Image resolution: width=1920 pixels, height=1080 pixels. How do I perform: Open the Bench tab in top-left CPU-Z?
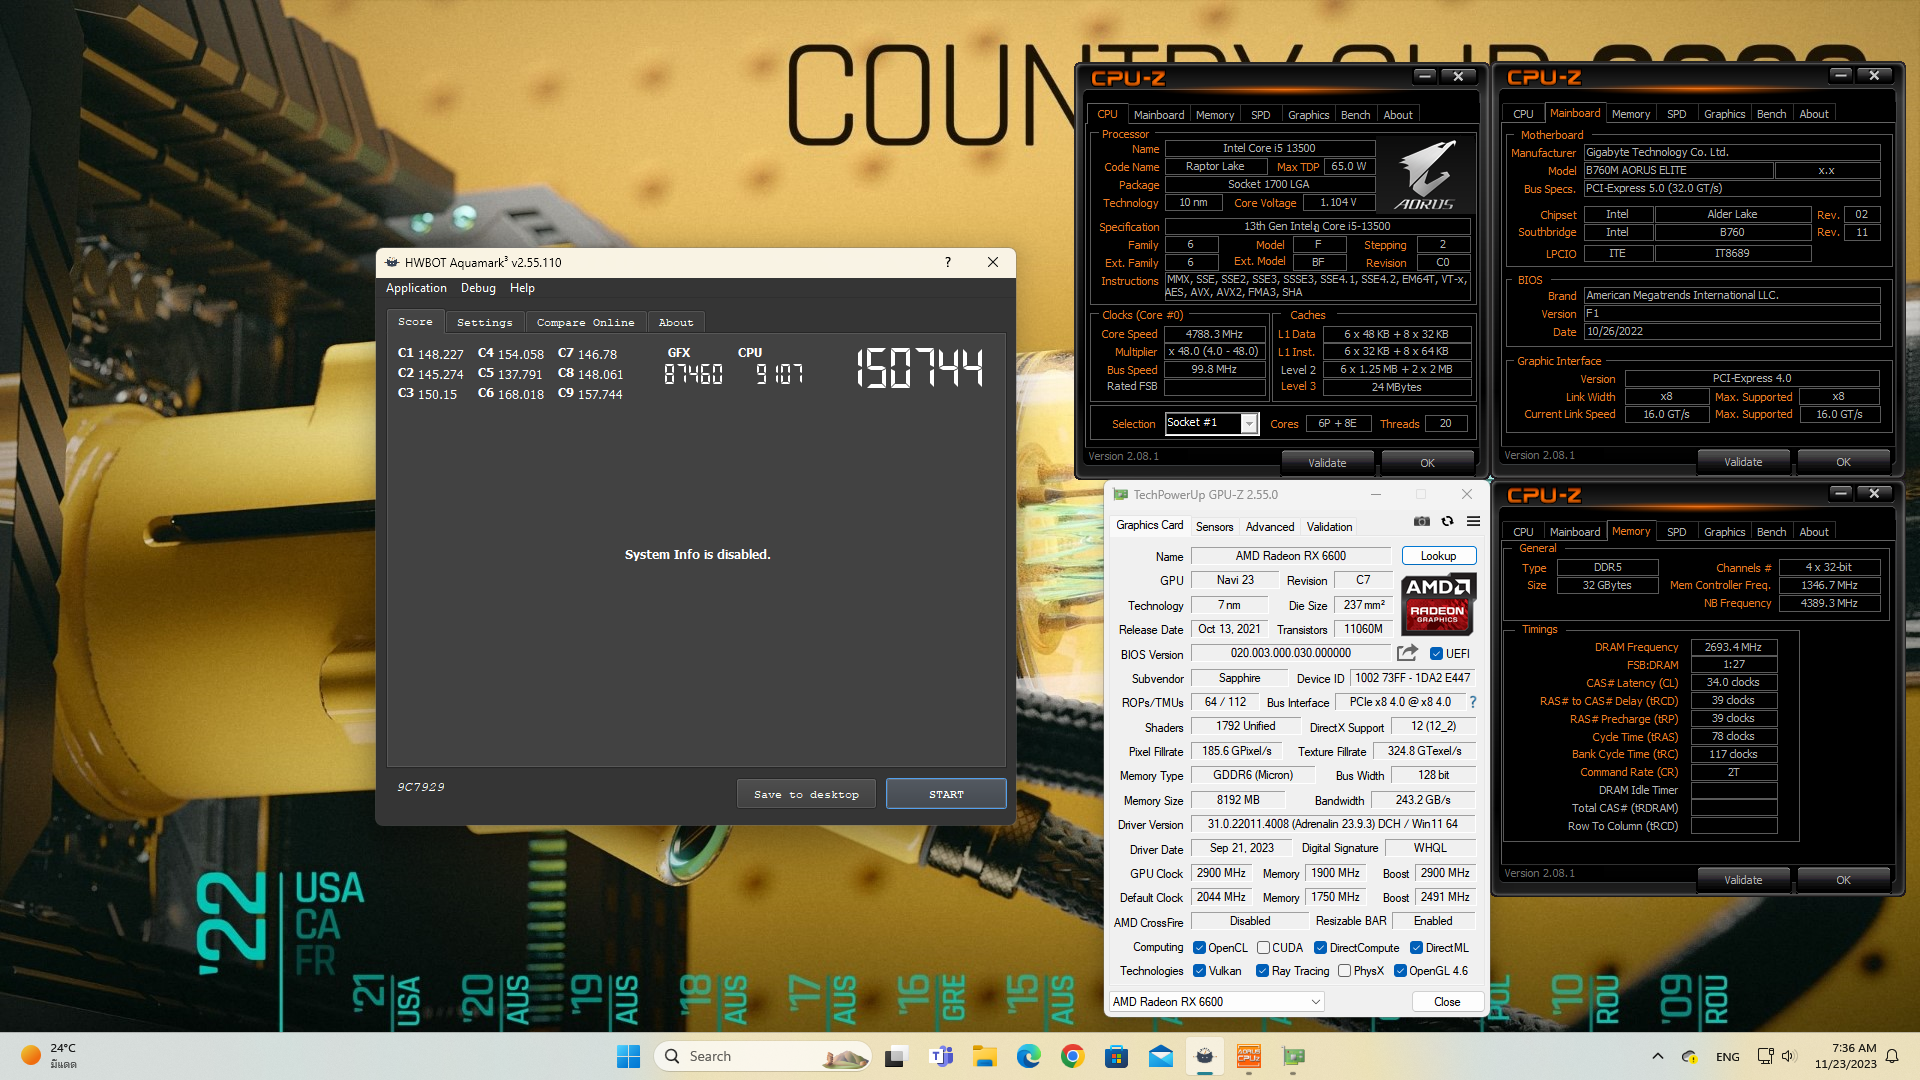1355,115
